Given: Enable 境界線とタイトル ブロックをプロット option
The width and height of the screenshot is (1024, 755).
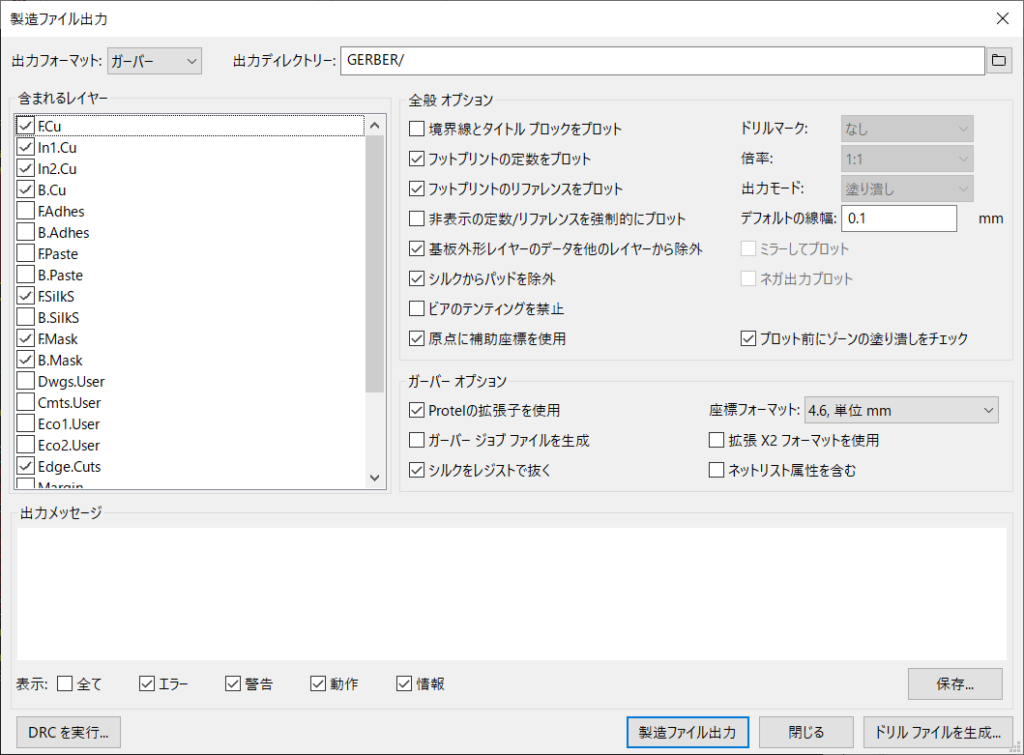Looking at the screenshot, I should (x=417, y=129).
